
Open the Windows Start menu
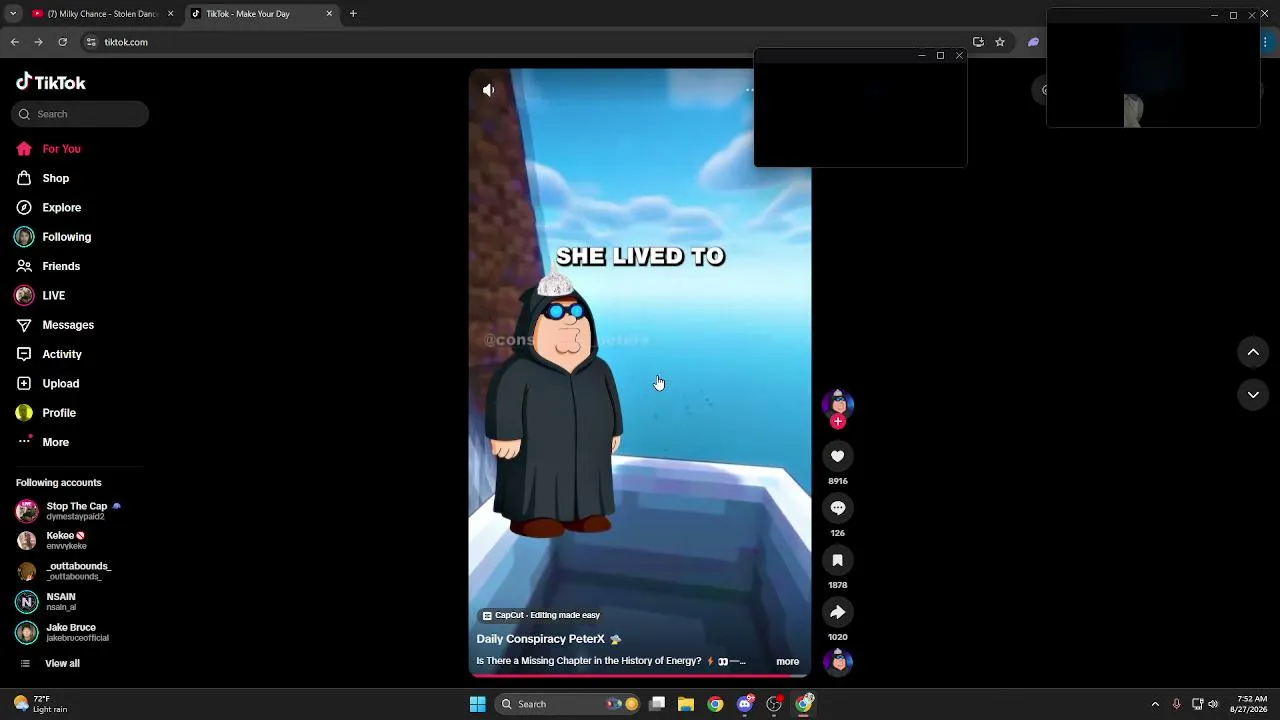477,704
